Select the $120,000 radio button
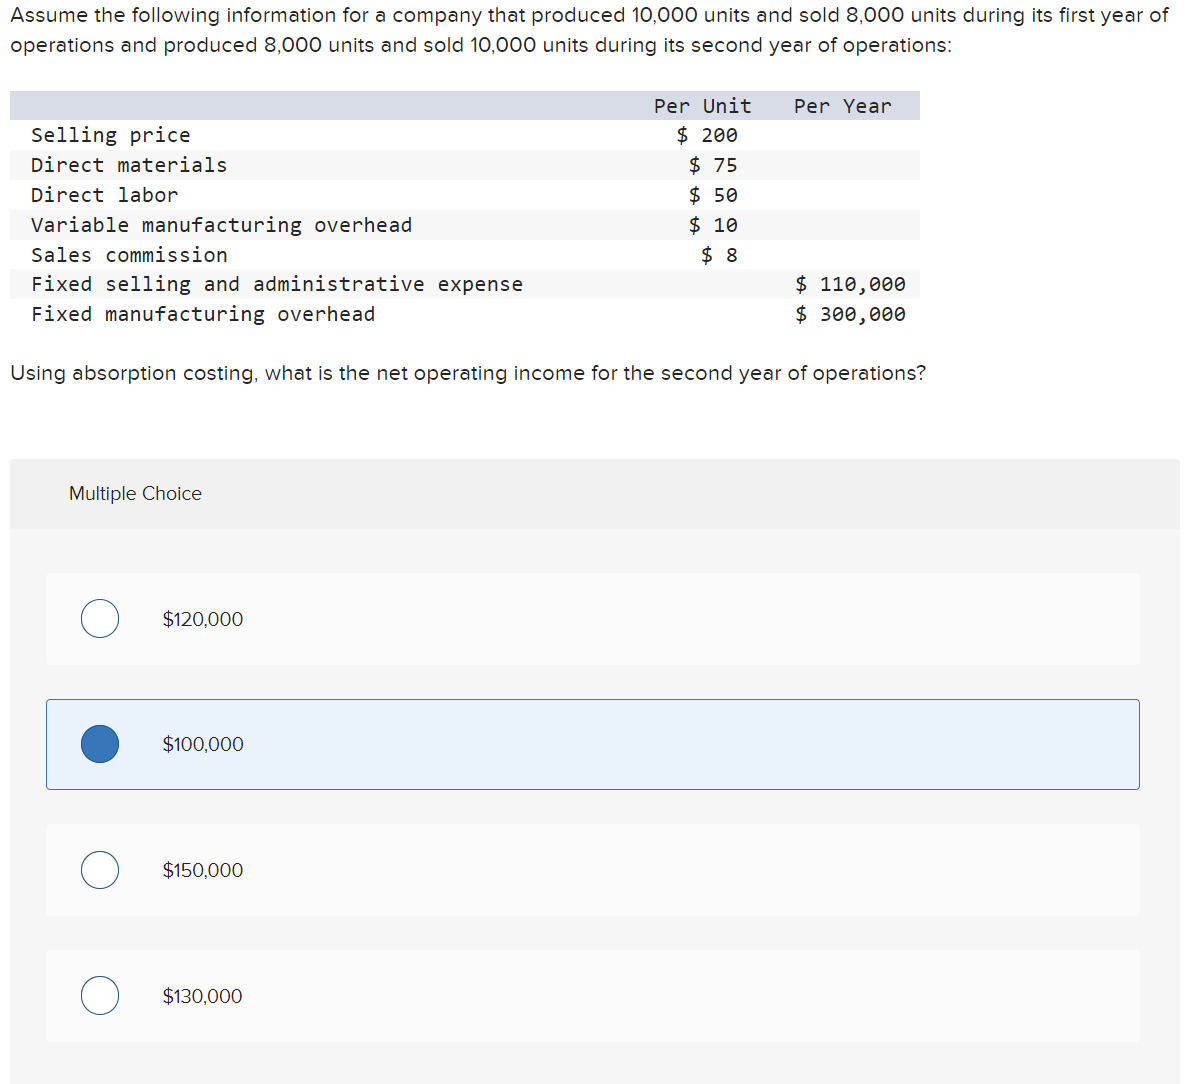Image resolution: width=1189 pixels, height=1084 pixels. [100, 619]
